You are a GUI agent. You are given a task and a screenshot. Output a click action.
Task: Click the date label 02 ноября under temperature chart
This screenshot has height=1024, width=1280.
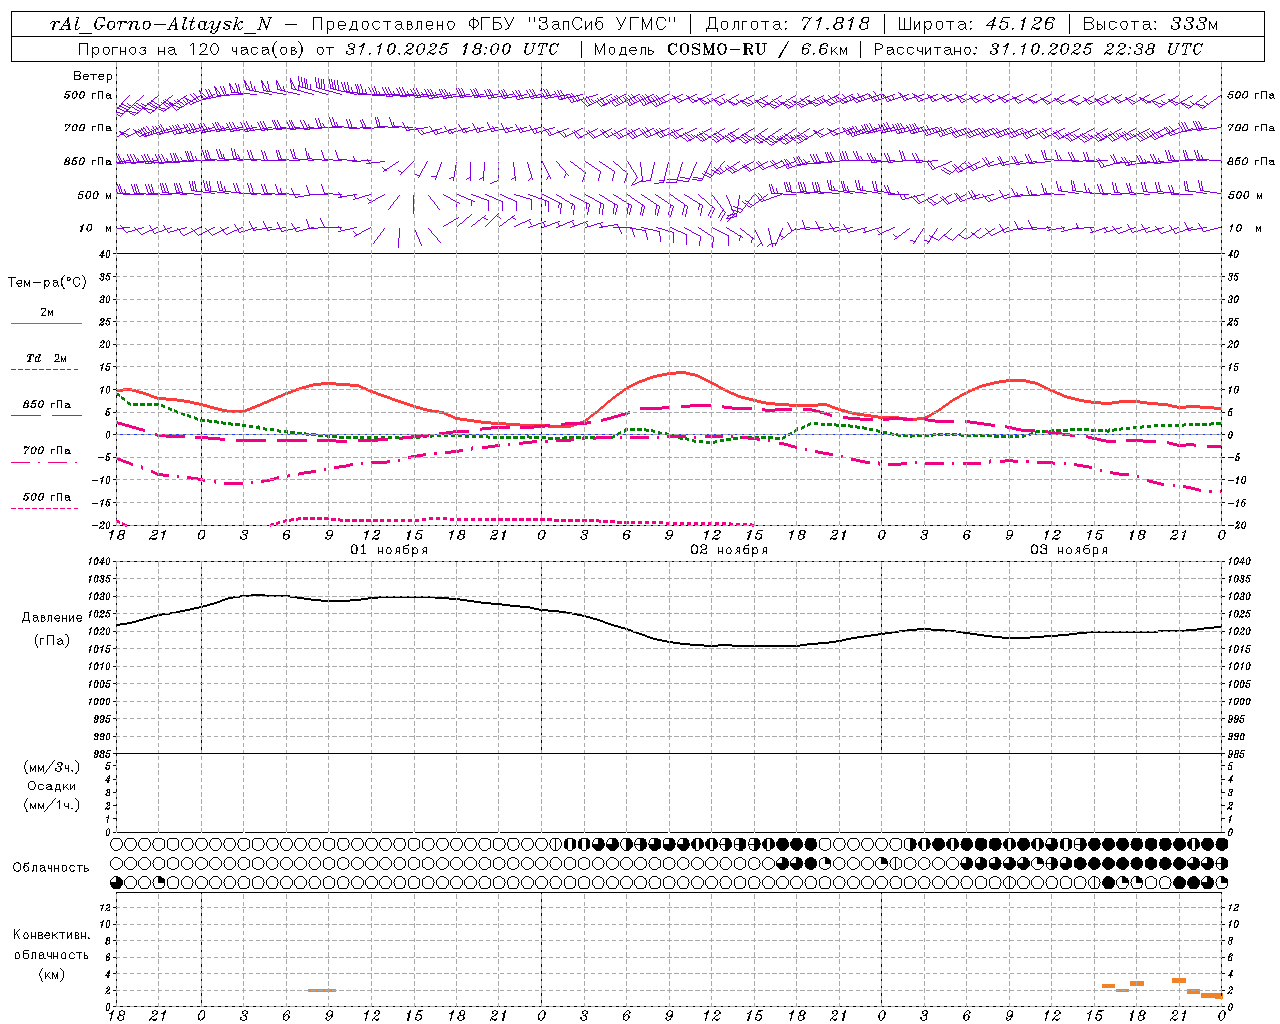pyautogui.click(x=729, y=550)
